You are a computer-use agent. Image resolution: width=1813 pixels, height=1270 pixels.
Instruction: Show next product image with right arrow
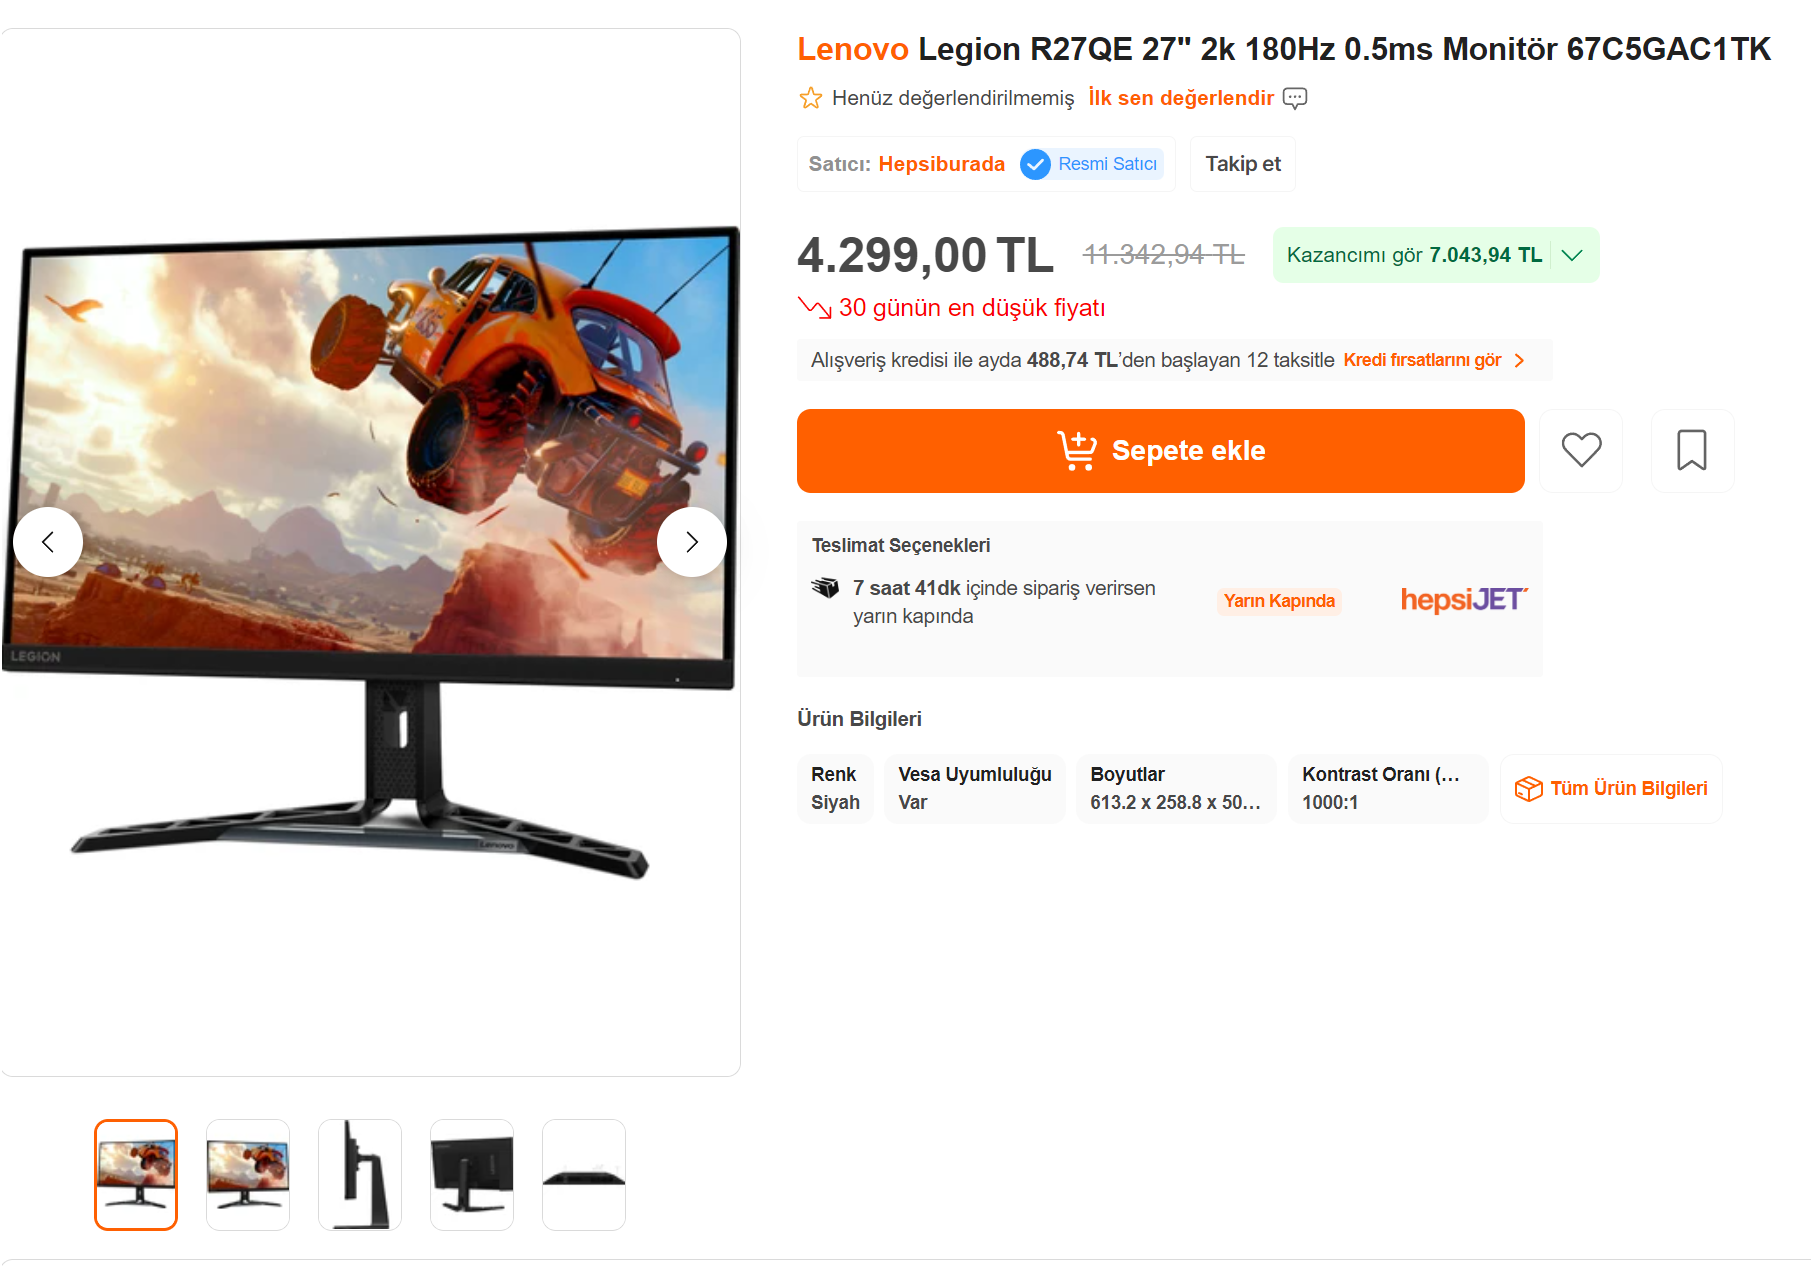coord(691,542)
